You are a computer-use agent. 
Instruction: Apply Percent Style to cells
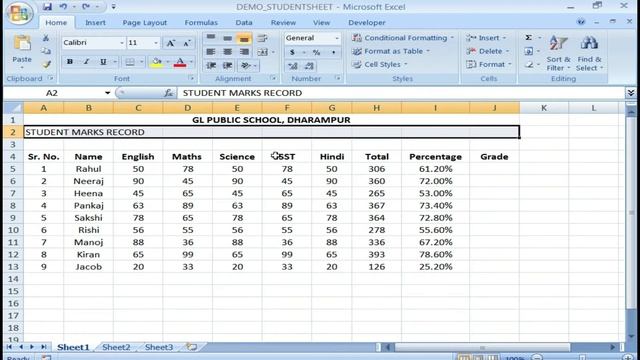click(x=316, y=52)
